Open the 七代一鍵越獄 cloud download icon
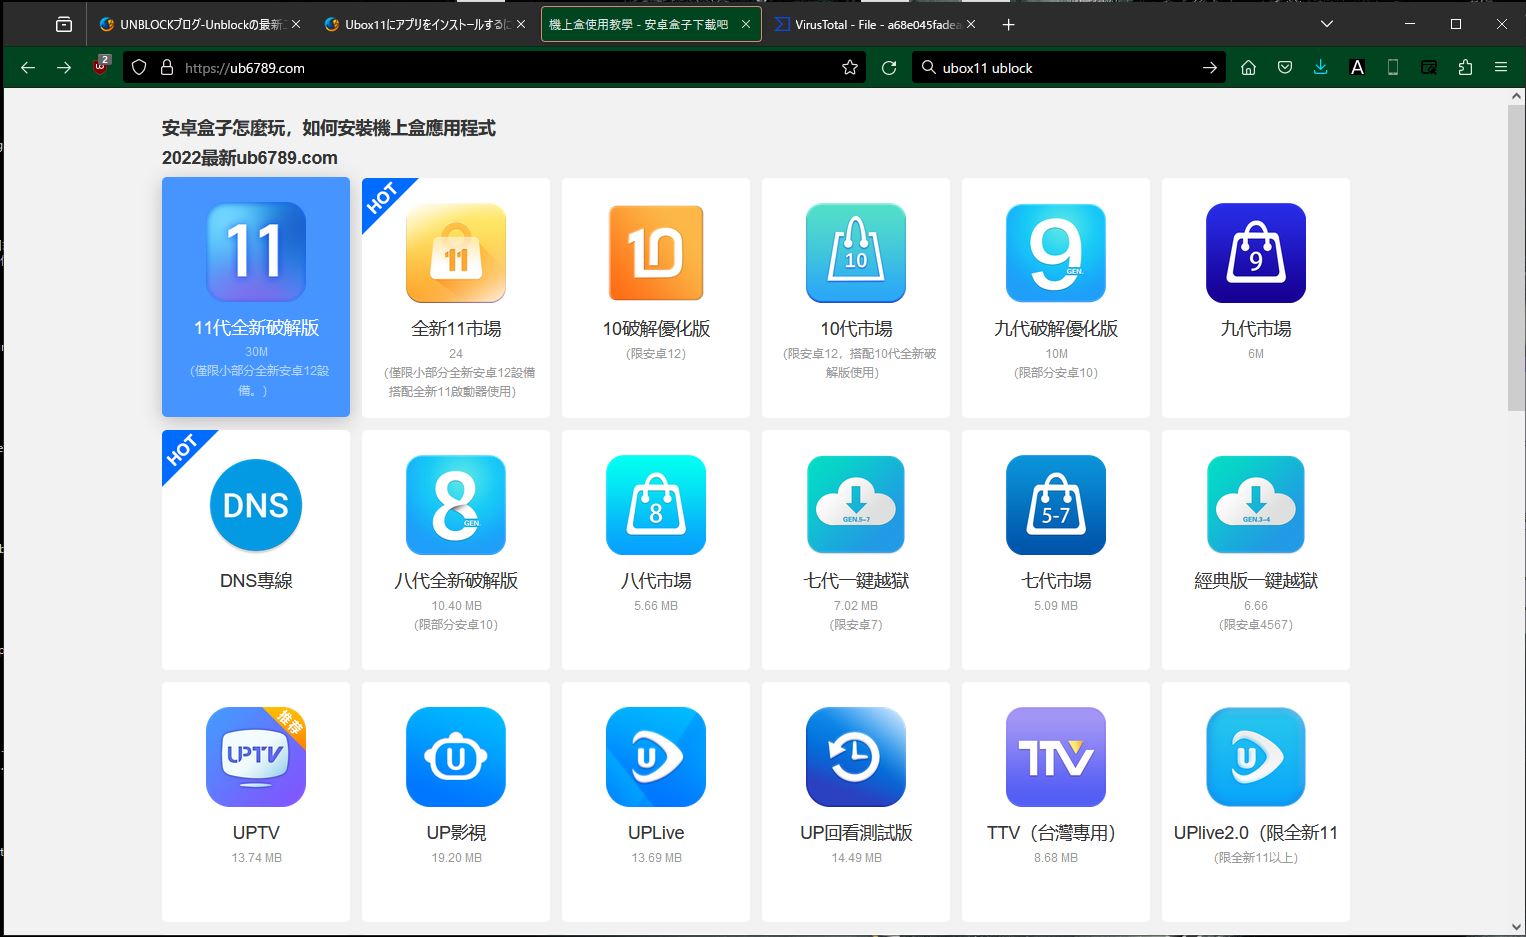 click(856, 505)
